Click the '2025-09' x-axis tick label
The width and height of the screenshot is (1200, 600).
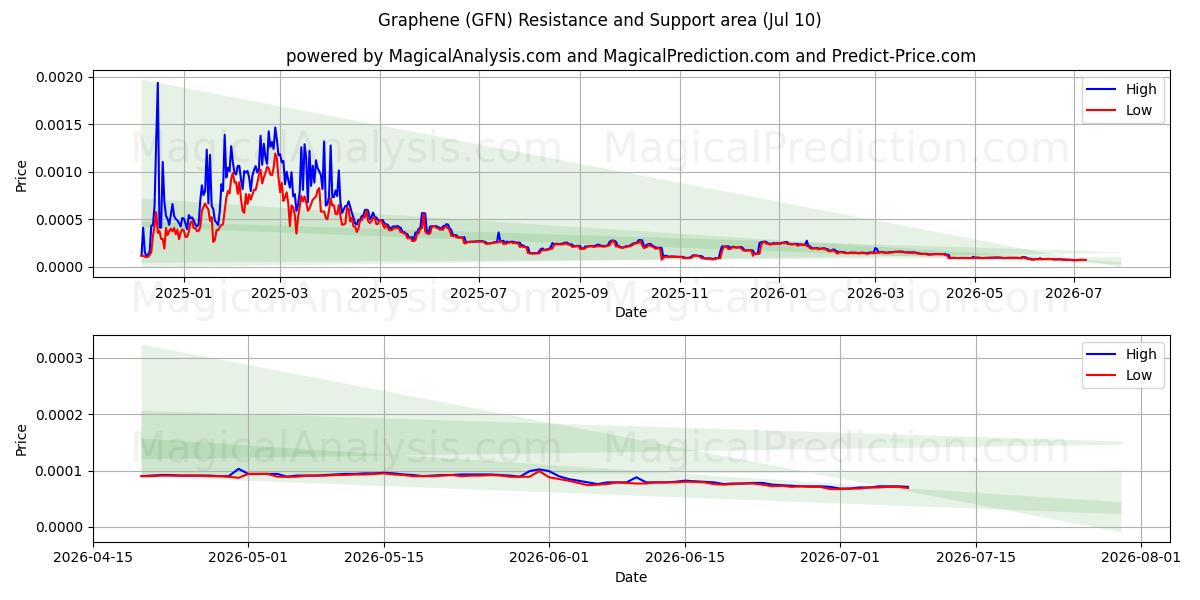pyautogui.click(x=580, y=293)
